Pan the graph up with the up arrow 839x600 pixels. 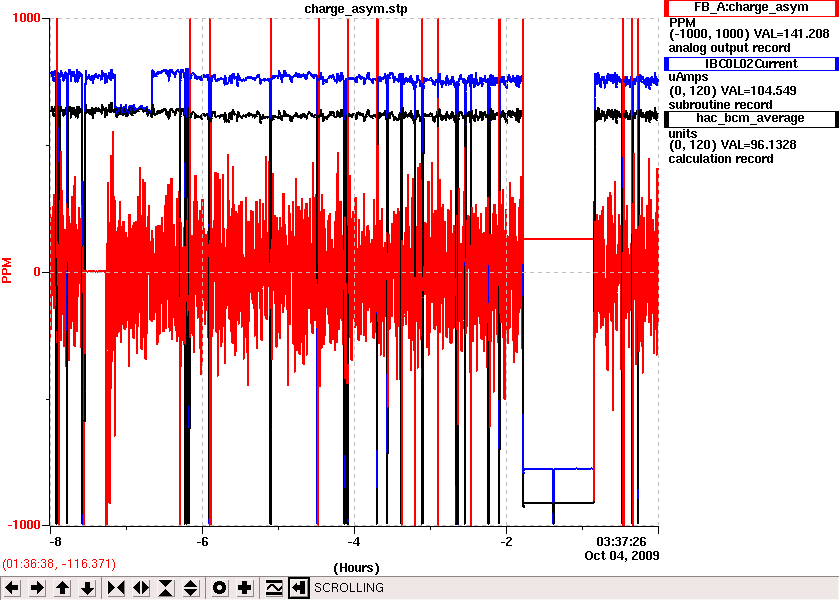point(62,588)
